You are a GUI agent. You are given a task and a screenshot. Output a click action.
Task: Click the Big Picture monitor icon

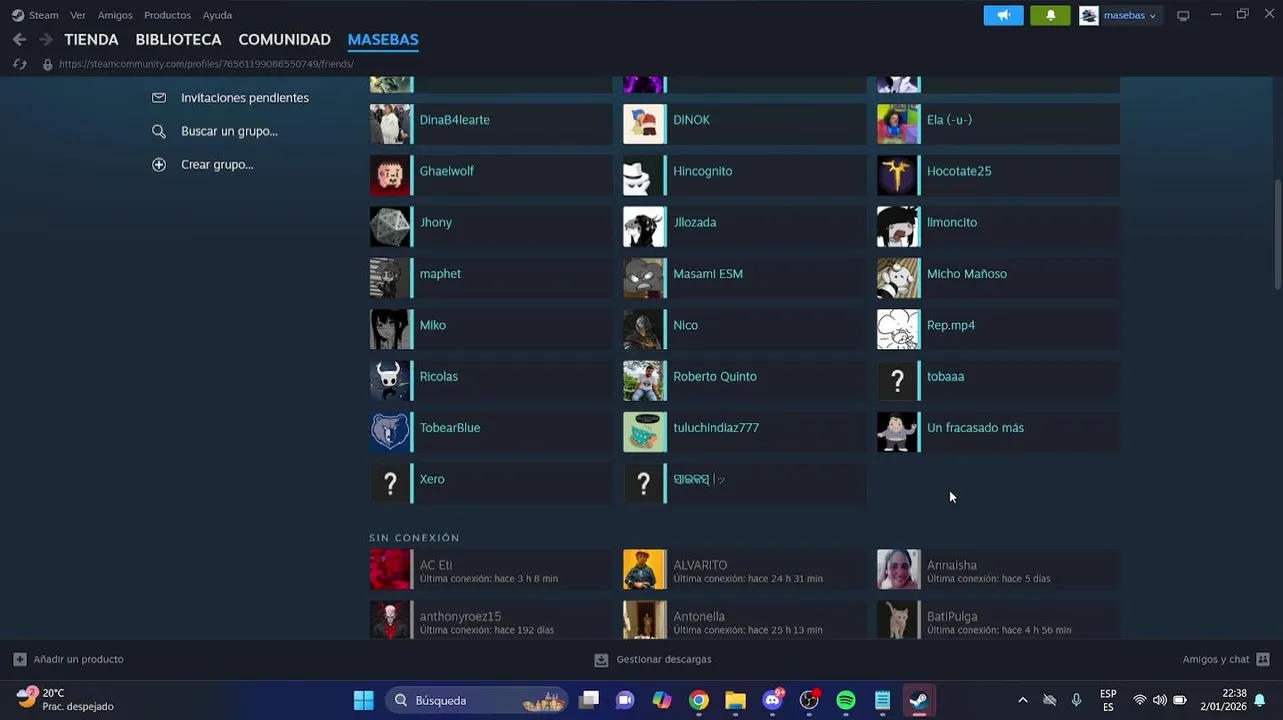point(1183,15)
